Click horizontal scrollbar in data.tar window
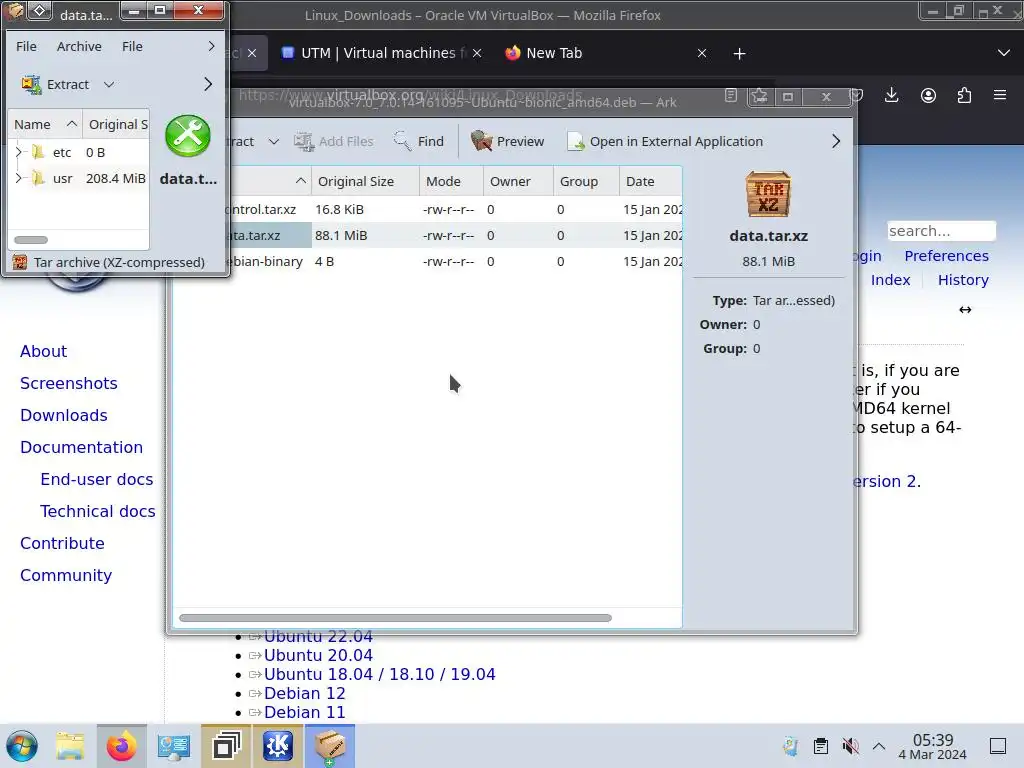This screenshot has height=768, width=1024. (x=31, y=240)
